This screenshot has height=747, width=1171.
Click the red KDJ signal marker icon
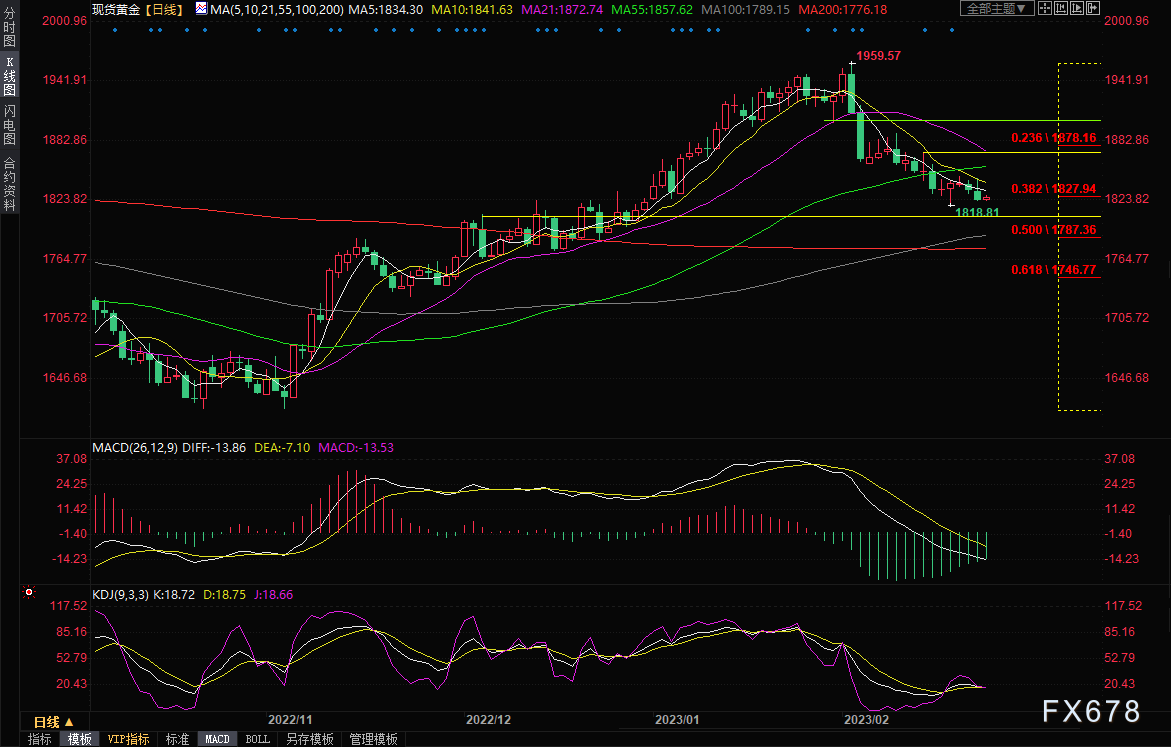tap(29, 592)
